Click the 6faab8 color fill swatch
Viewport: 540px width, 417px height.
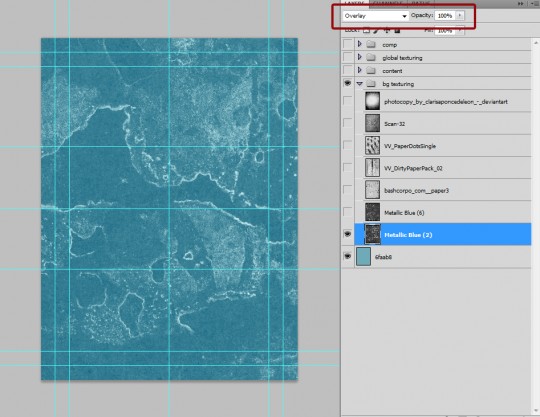tap(363, 257)
